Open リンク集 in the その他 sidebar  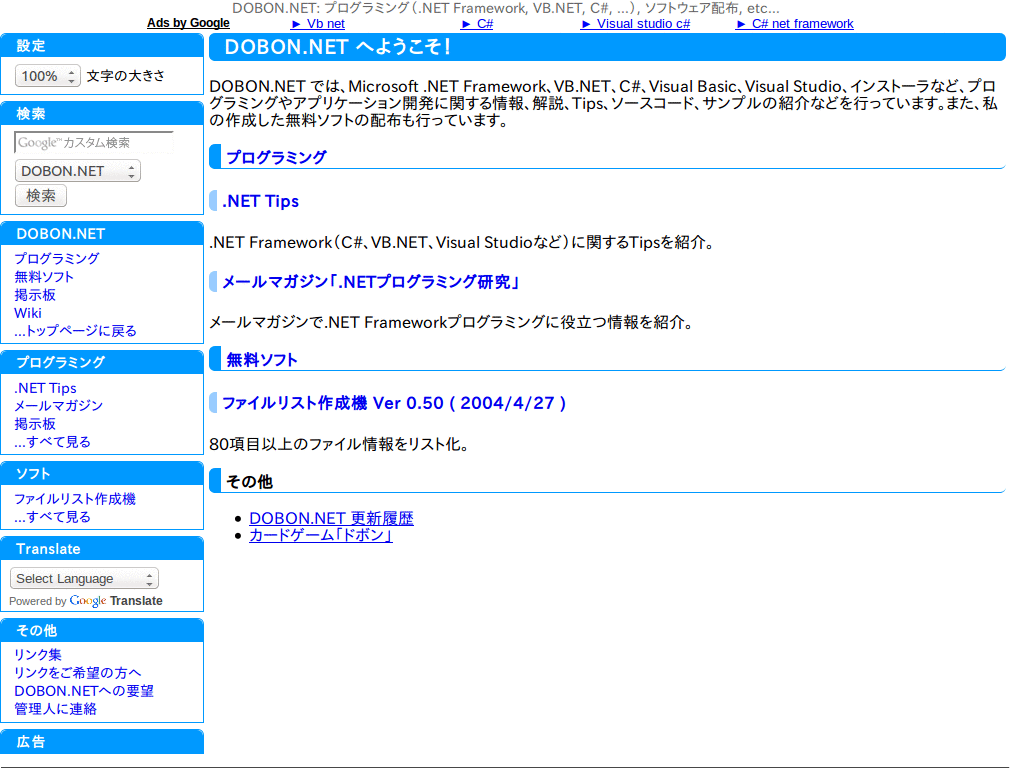(38, 654)
